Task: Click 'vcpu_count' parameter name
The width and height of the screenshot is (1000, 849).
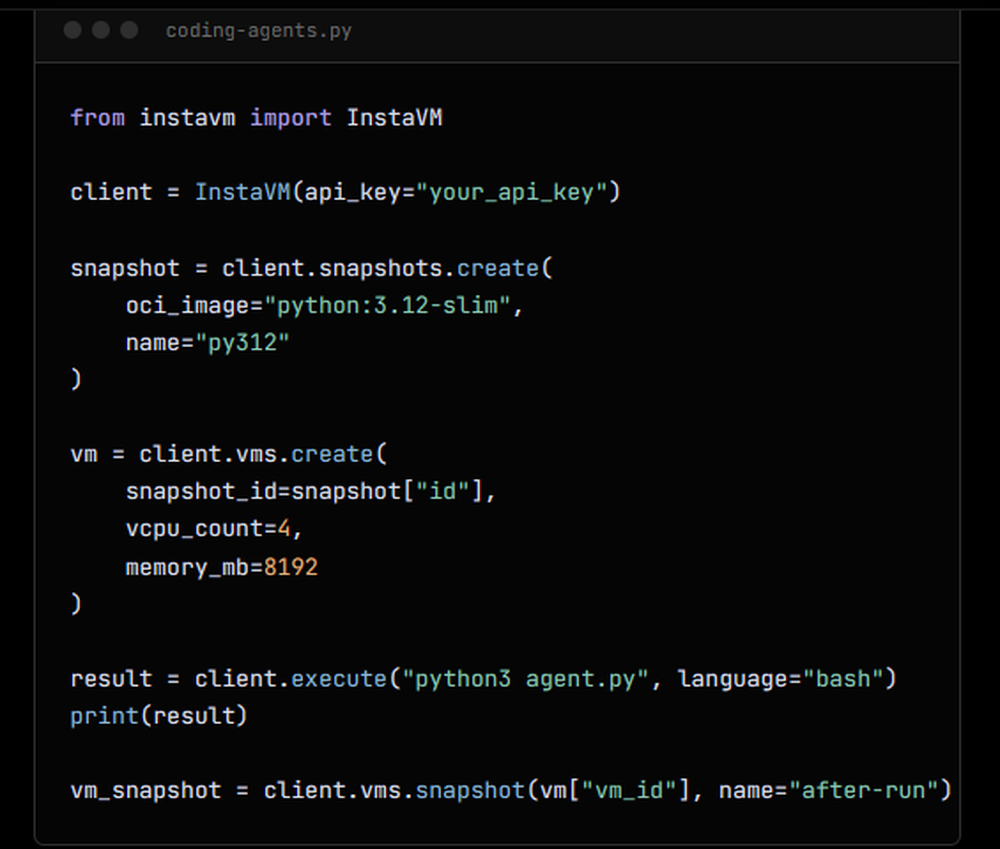Action: pos(195,529)
